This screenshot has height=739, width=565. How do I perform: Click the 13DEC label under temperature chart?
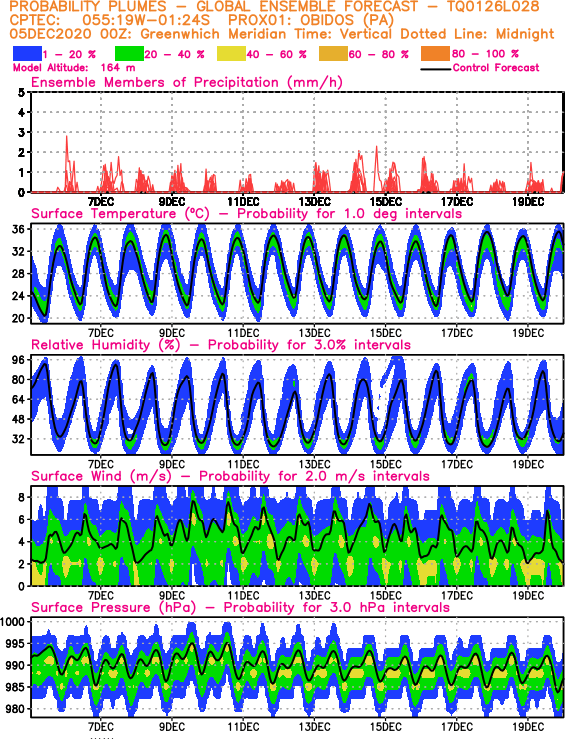pyautogui.click(x=314, y=333)
